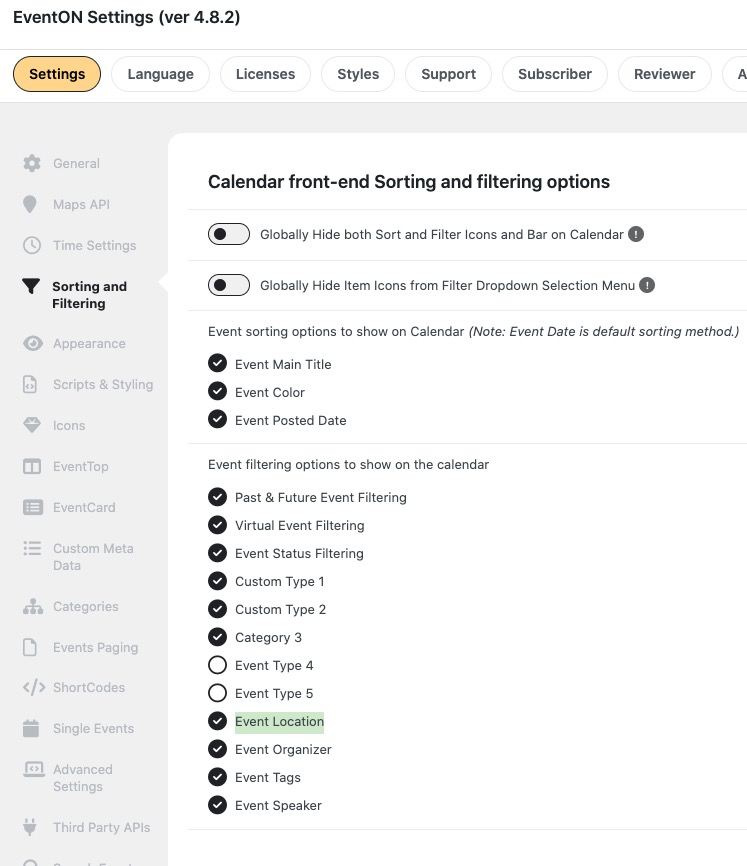The image size is (747, 866).
Task: Click the Single Events calendar icon
Action: 31,728
